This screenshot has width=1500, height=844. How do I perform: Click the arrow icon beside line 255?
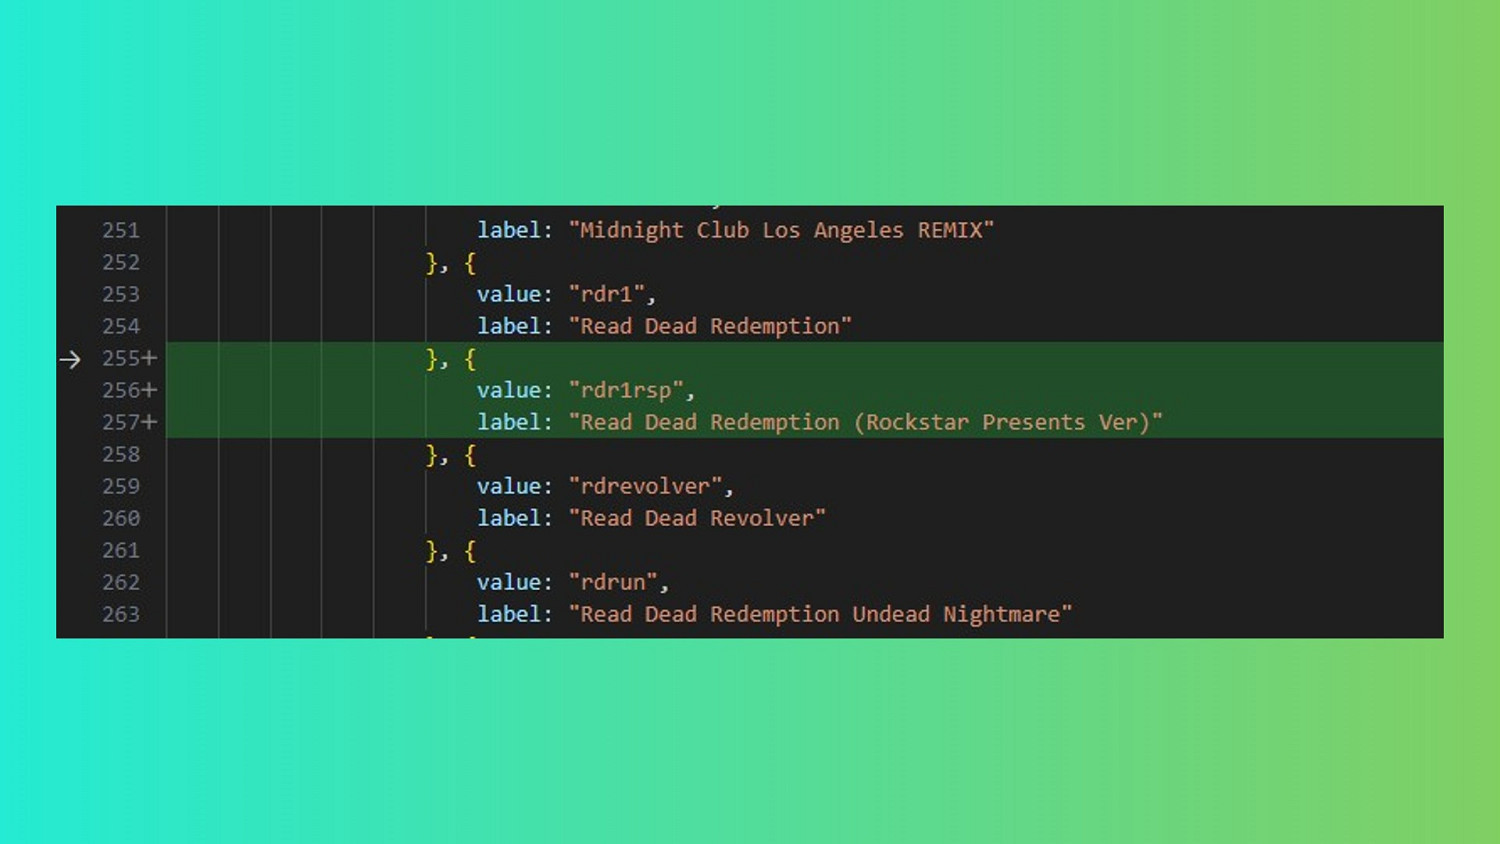(70, 359)
